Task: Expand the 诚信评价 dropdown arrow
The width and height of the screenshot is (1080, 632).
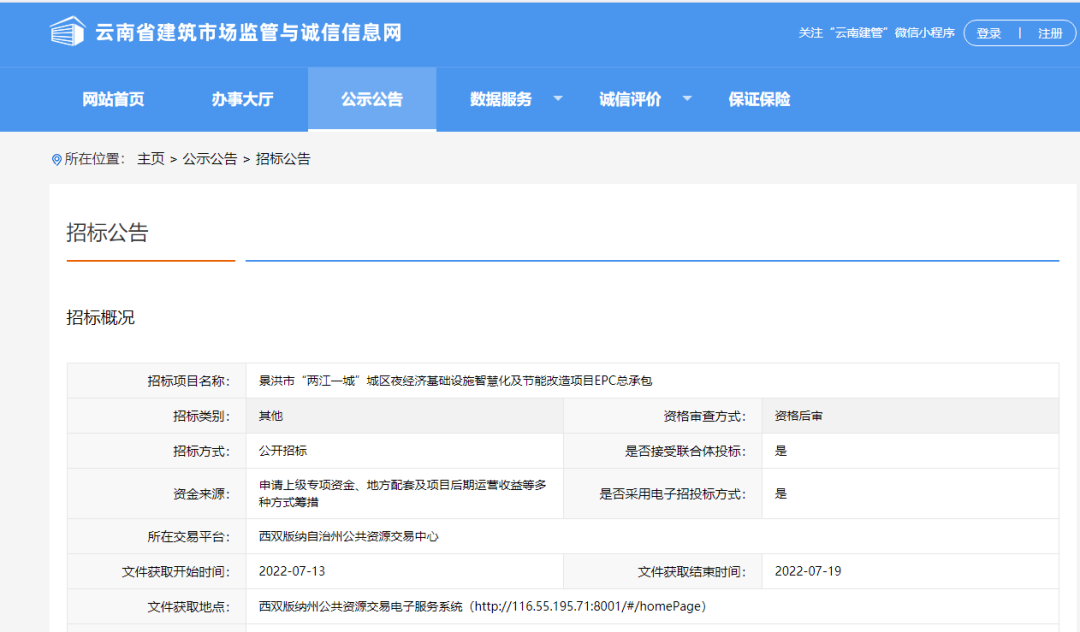Action: pyautogui.click(x=687, y=99)
